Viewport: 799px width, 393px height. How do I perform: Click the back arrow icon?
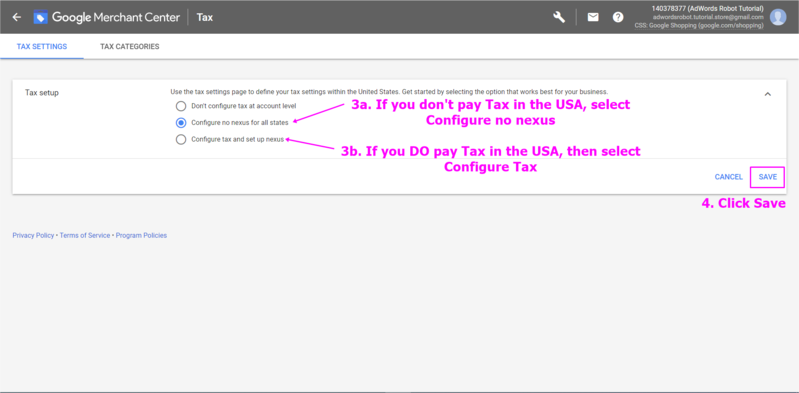17,17
